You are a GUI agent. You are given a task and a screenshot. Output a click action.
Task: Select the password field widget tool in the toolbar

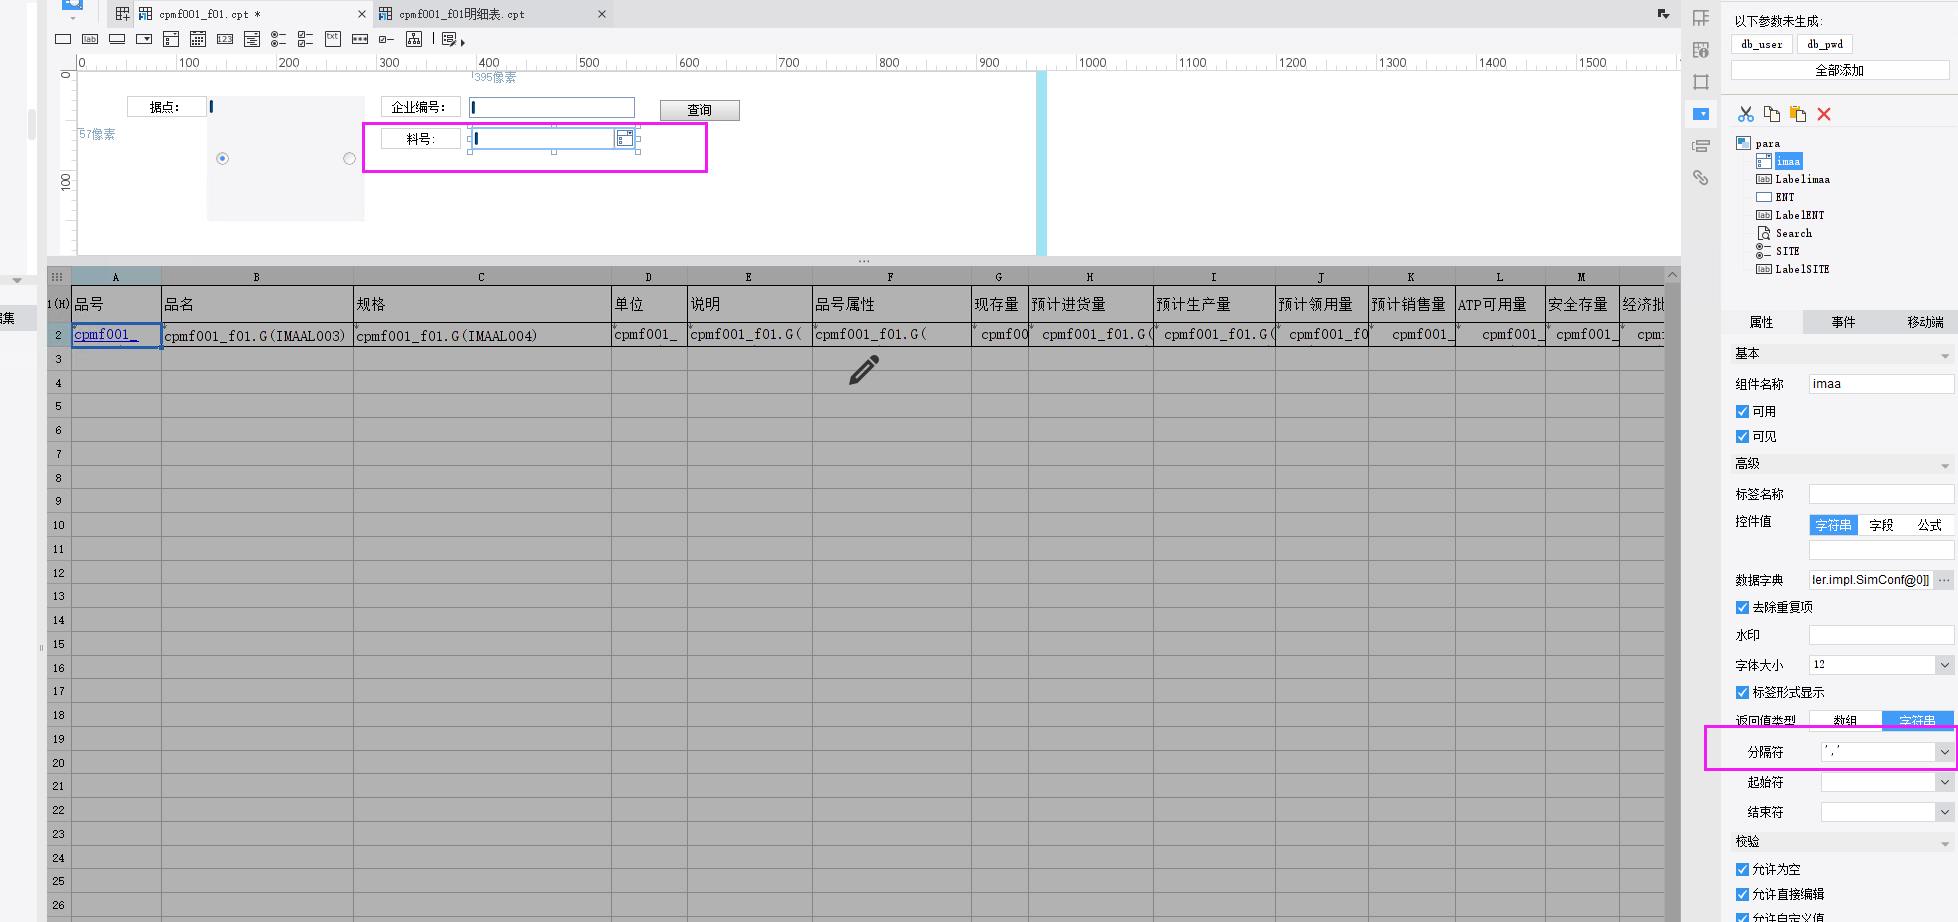[360, 39]
